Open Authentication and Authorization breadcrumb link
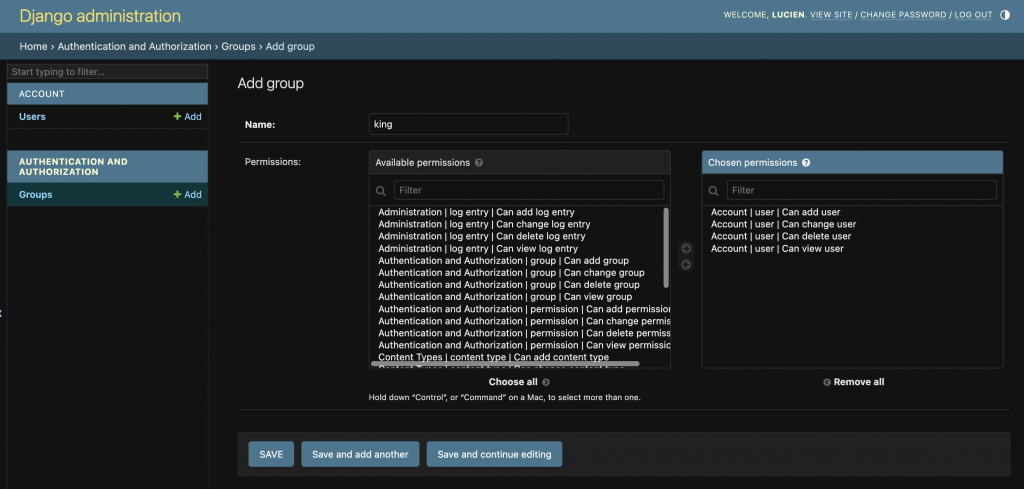The height and width of the screenshot is (489, 1024). [135, 46]
